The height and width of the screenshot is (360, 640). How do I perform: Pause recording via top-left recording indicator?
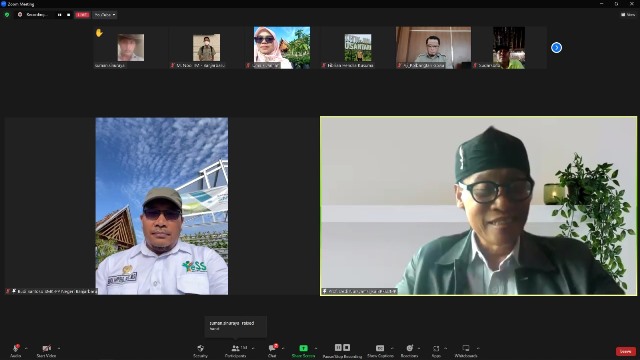tap(60, 15)
